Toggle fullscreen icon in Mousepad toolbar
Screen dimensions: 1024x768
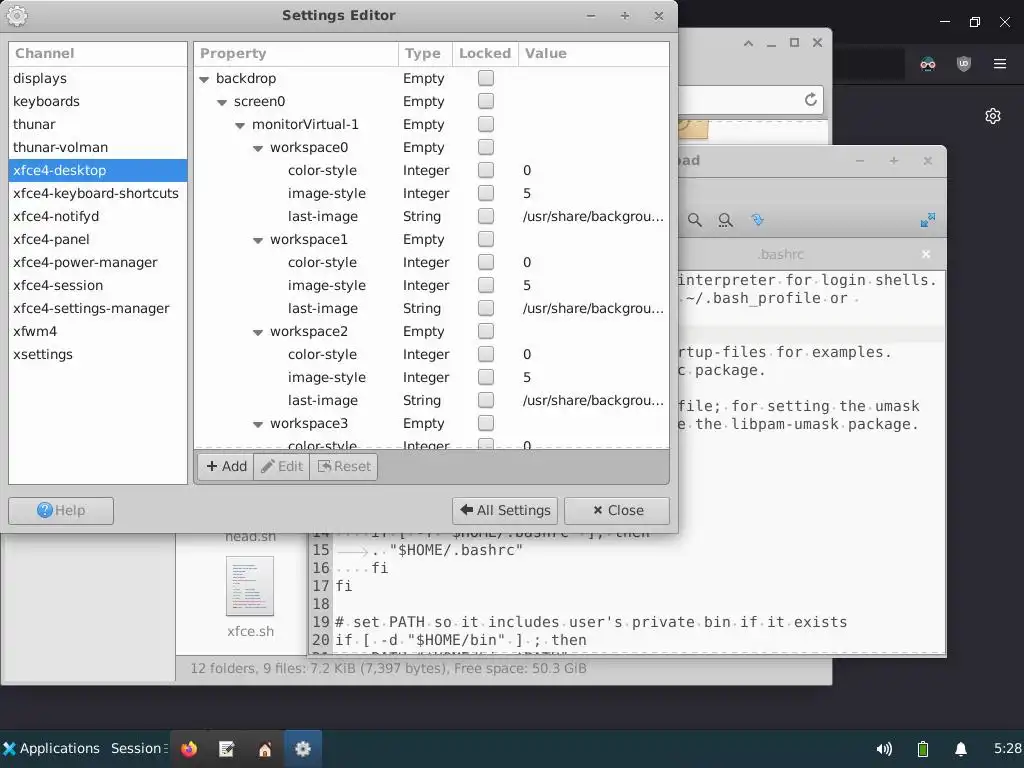927,220
